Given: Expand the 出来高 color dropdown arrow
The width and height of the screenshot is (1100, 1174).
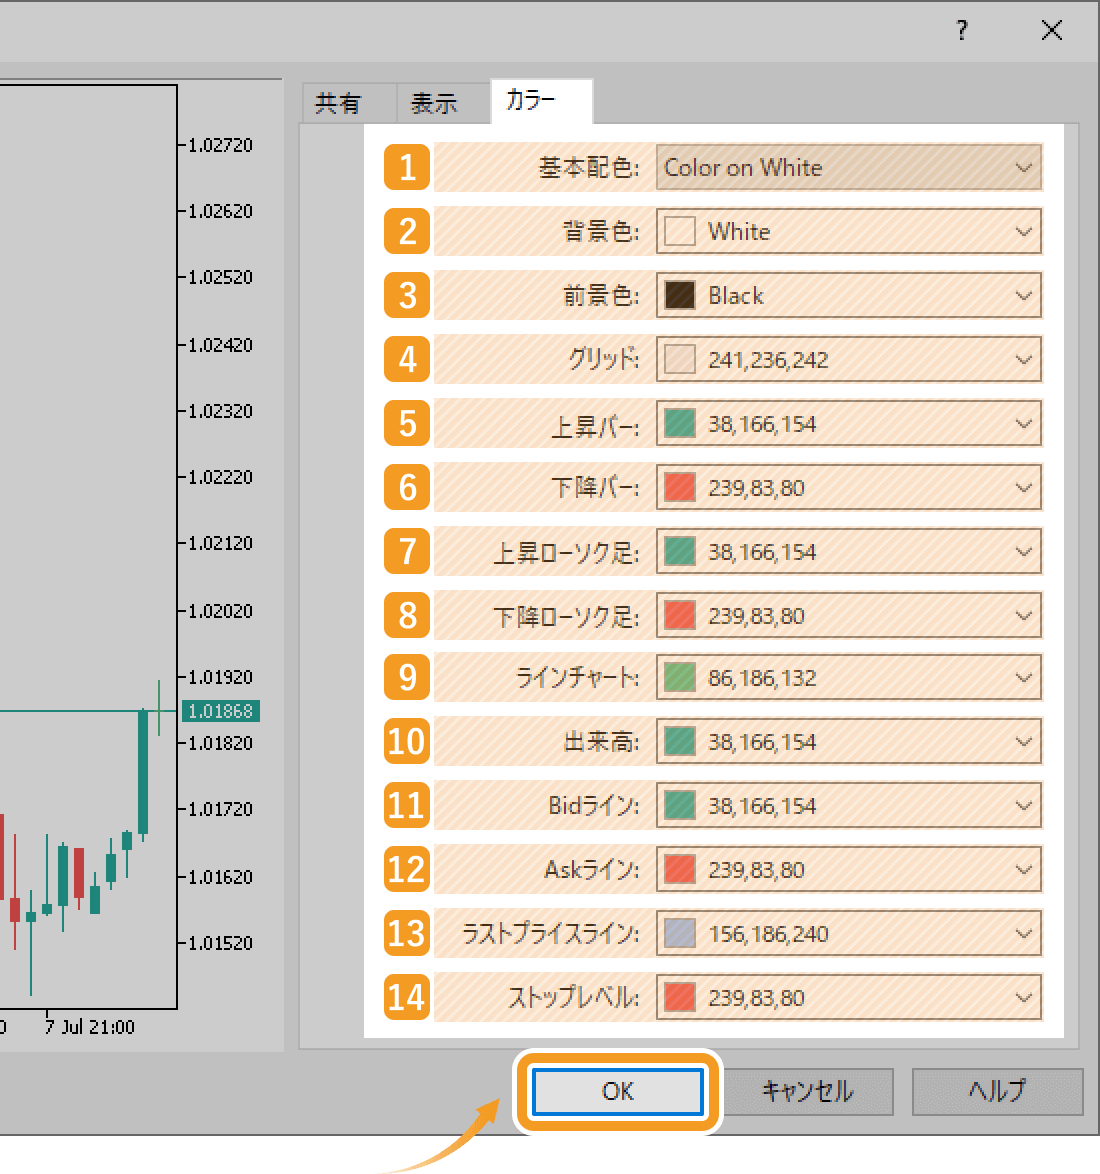Looking at the screenshot, I should click(x=1024, y=741).
